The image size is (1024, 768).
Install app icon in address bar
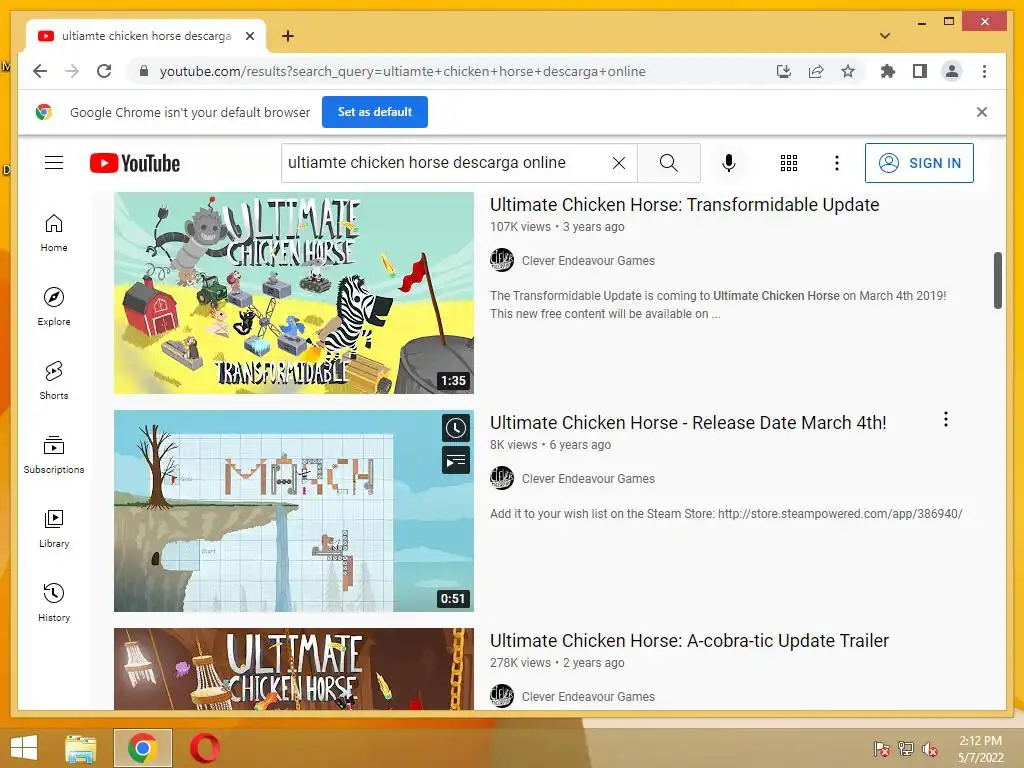[x=784, y=71]
